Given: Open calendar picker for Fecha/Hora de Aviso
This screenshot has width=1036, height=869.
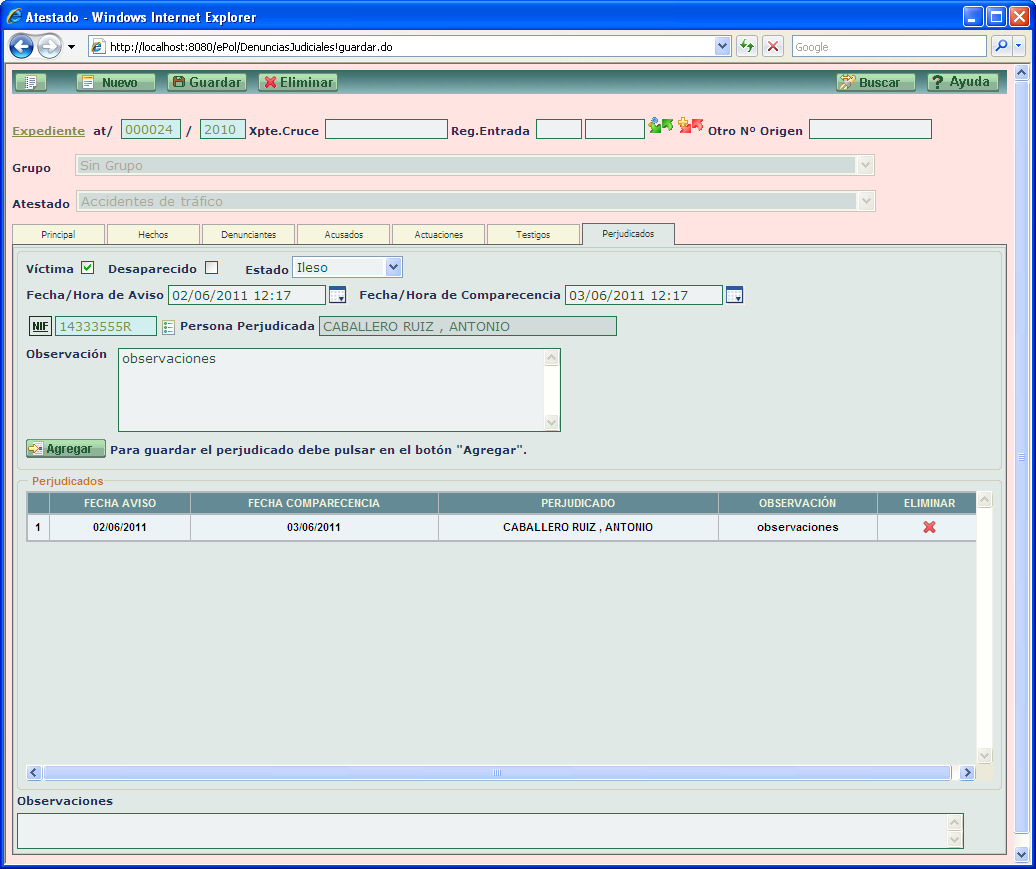Looking at the screenshot, I should click(x=338, y=295).
